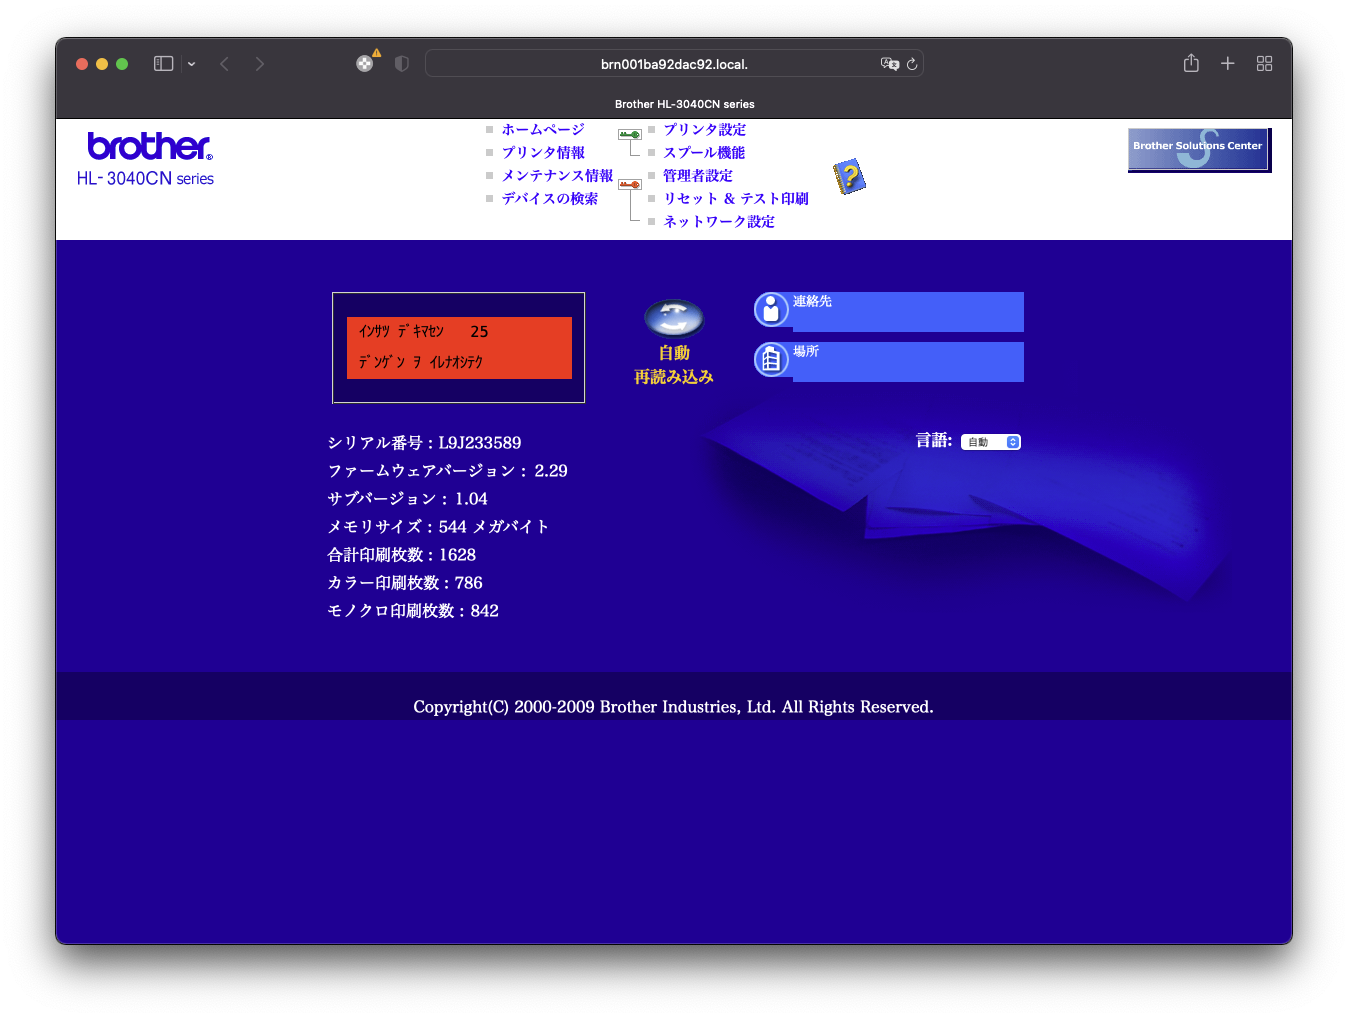Image resolution: width=1348 pixels, height=1018 pixels.
Task: Click 合計印刷枚数 1628 text
Action: (402, 555)
